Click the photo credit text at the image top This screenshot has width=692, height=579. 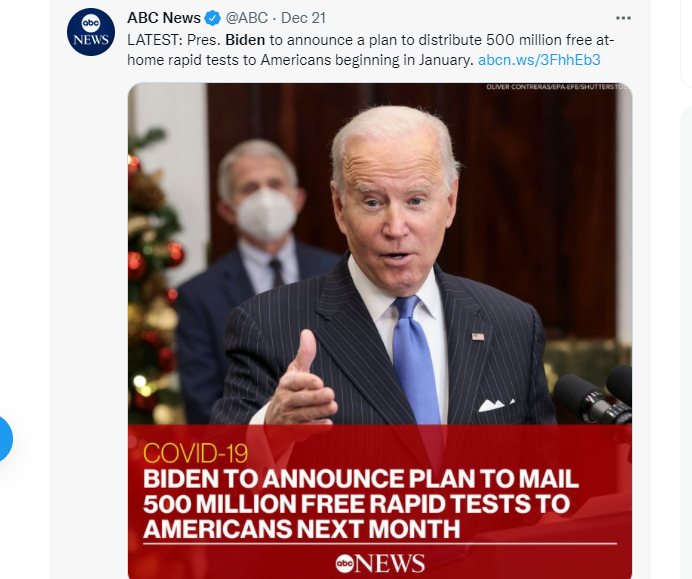pos(558,87)
